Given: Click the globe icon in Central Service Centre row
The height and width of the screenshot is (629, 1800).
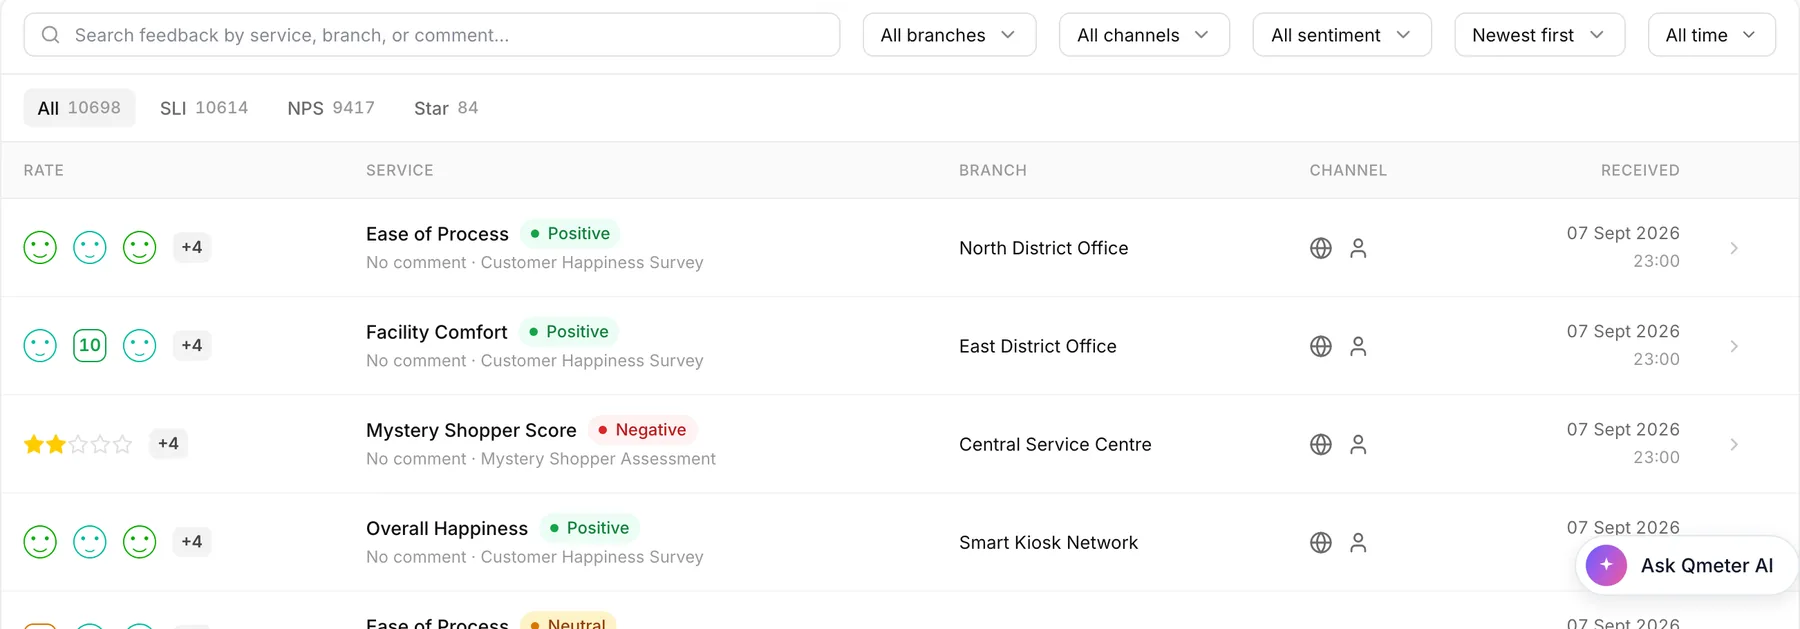Looking at the screenshot, I should coord(1321,444).
